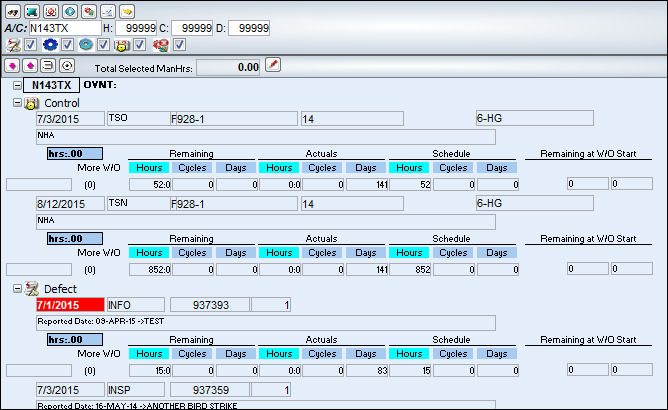Select the Hours header under the first Remaining
The height and width of the screenshot is (410, 668).
149,167
